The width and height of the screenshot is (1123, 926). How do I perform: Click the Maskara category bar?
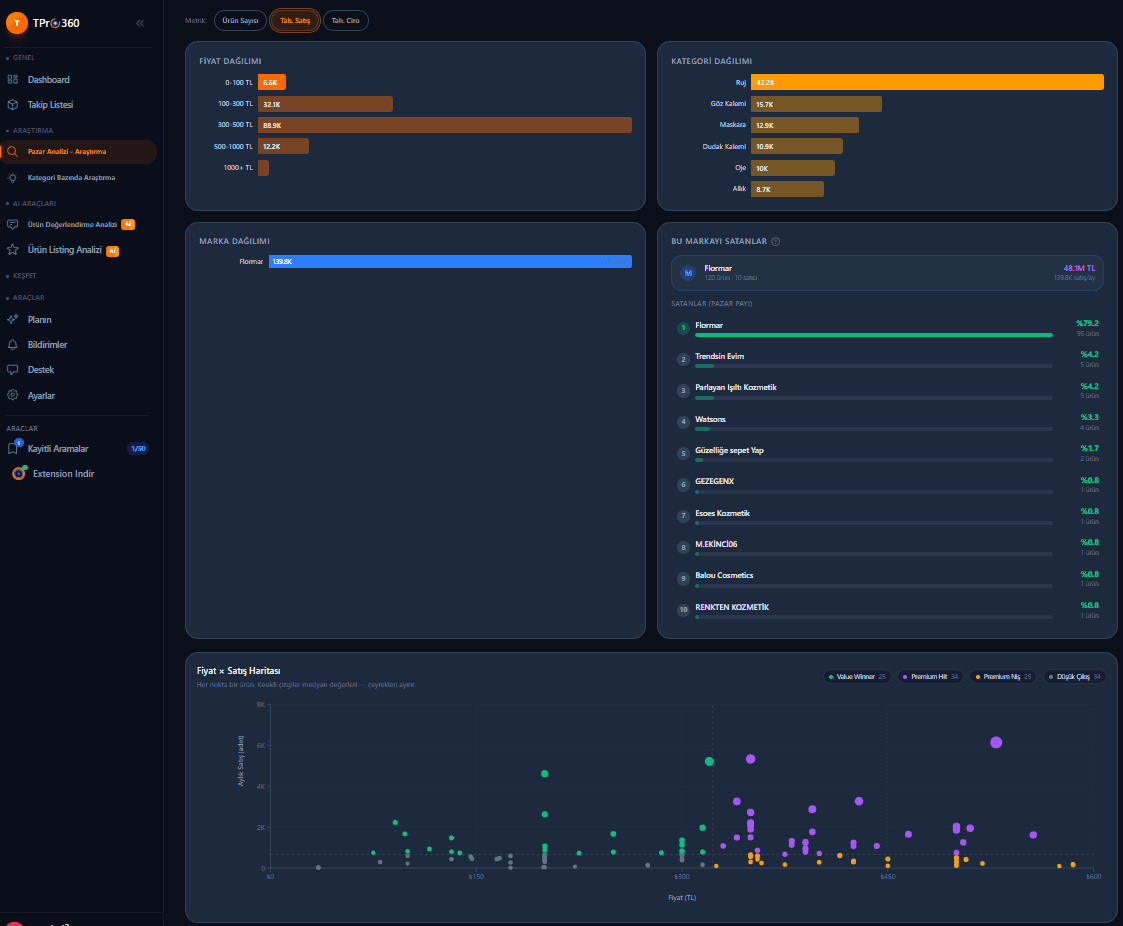804,125
